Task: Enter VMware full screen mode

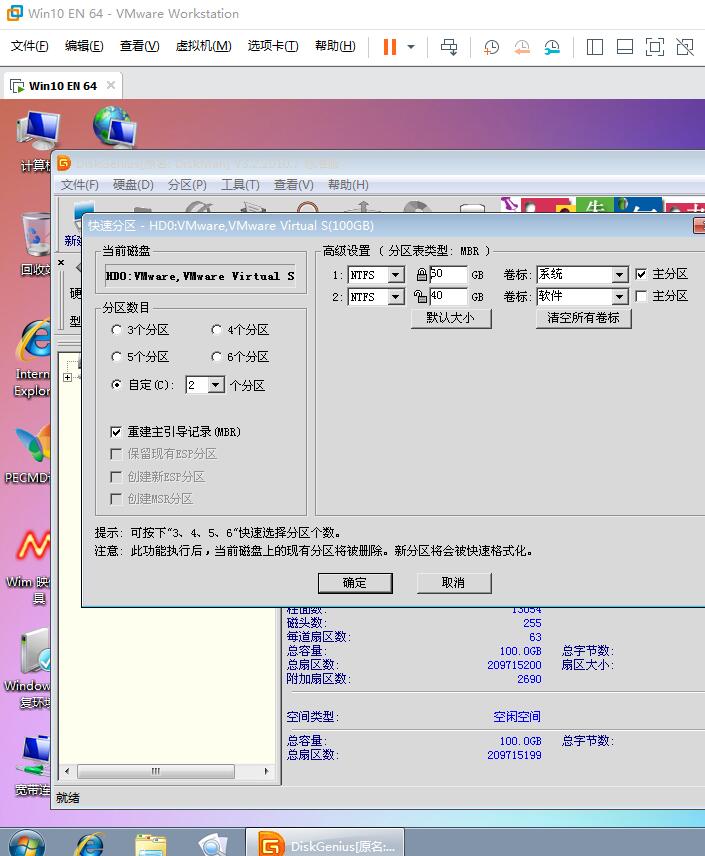Action: tap(655, 47)
